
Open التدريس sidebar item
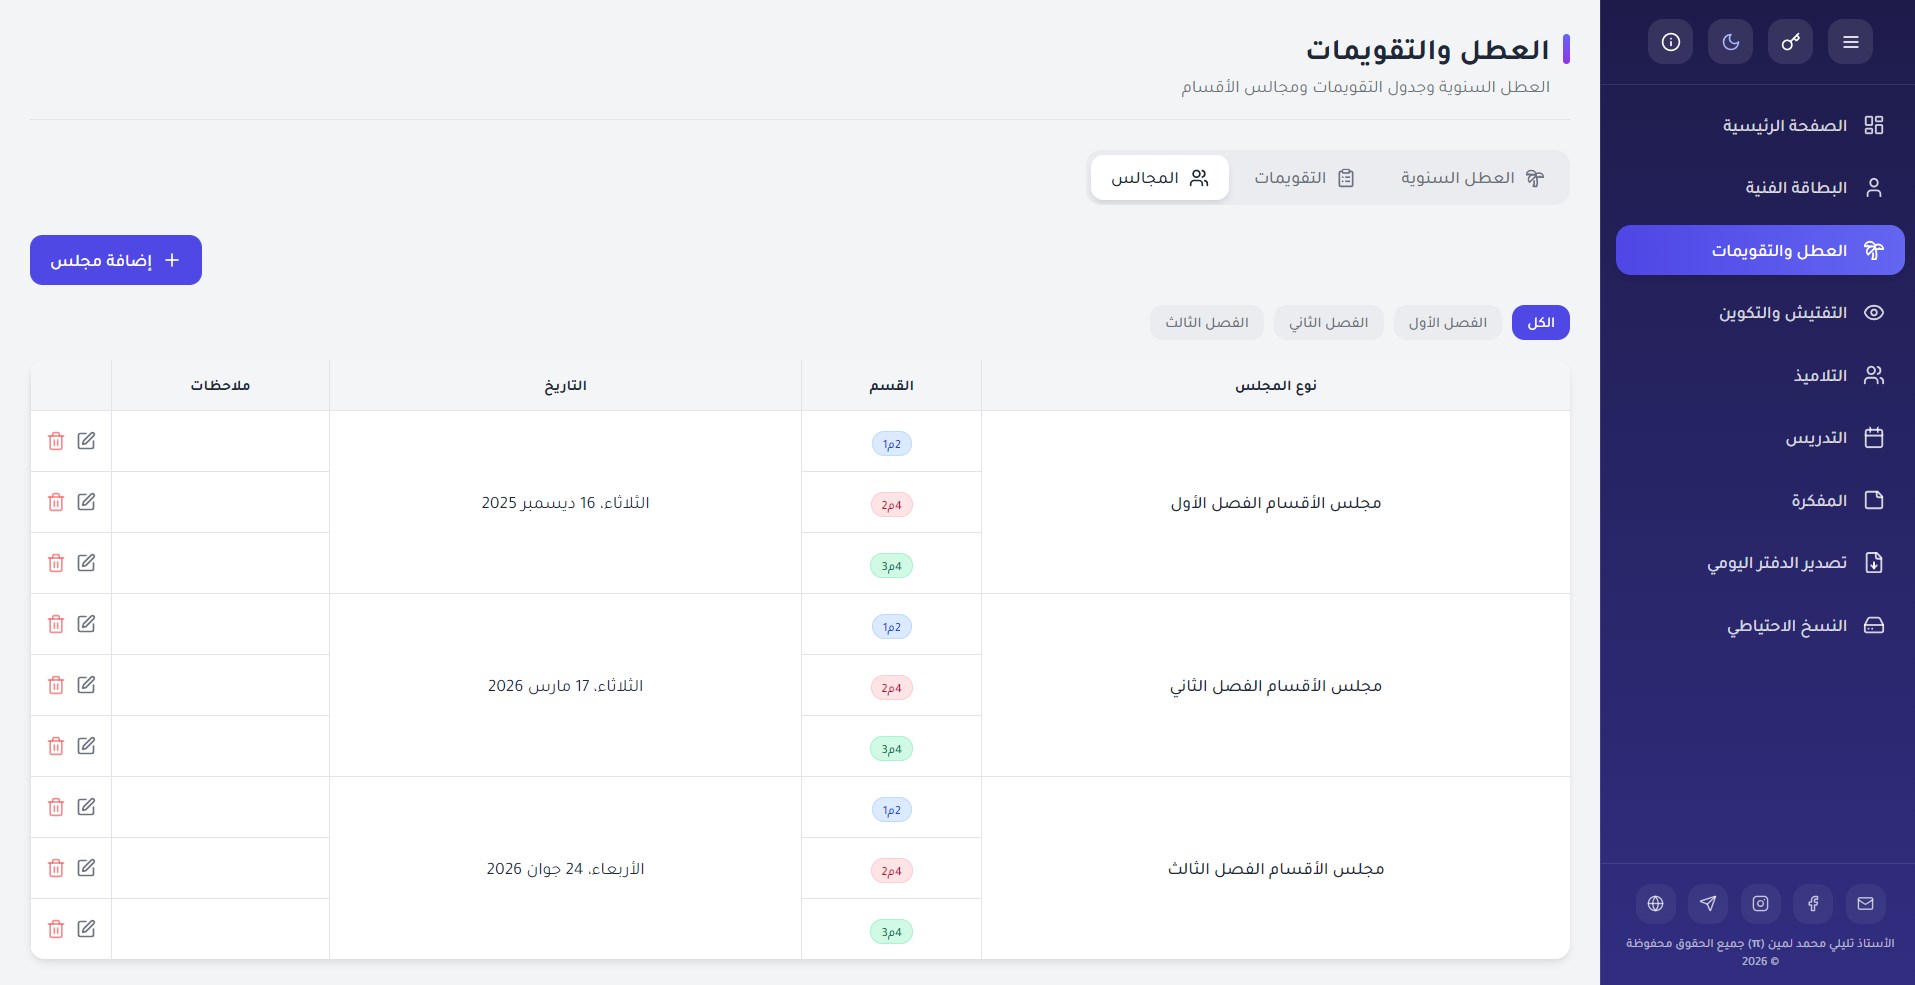(x=1760, y=437)
